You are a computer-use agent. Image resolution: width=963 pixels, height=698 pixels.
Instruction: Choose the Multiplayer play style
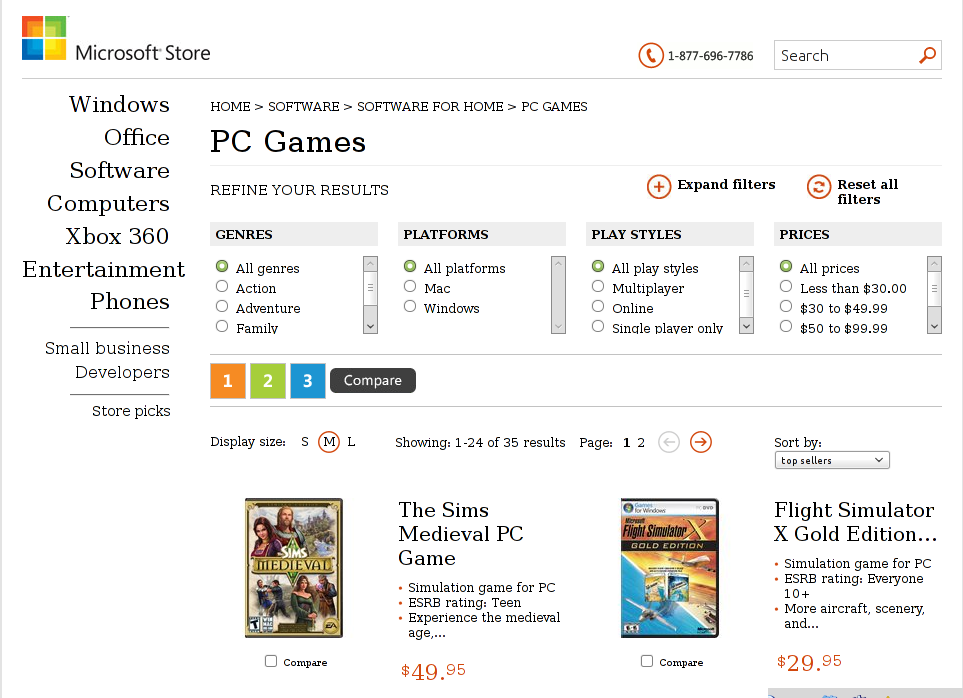[x=598, y=286]
